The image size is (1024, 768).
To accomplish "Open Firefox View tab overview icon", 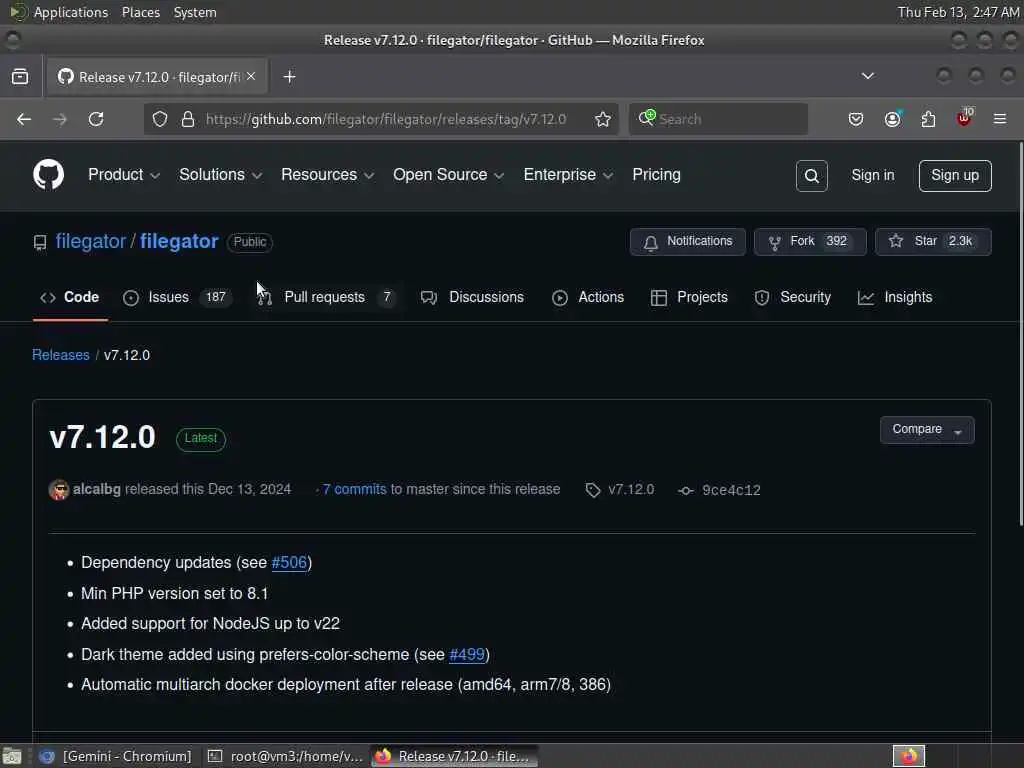I will (x=20, y=76).
